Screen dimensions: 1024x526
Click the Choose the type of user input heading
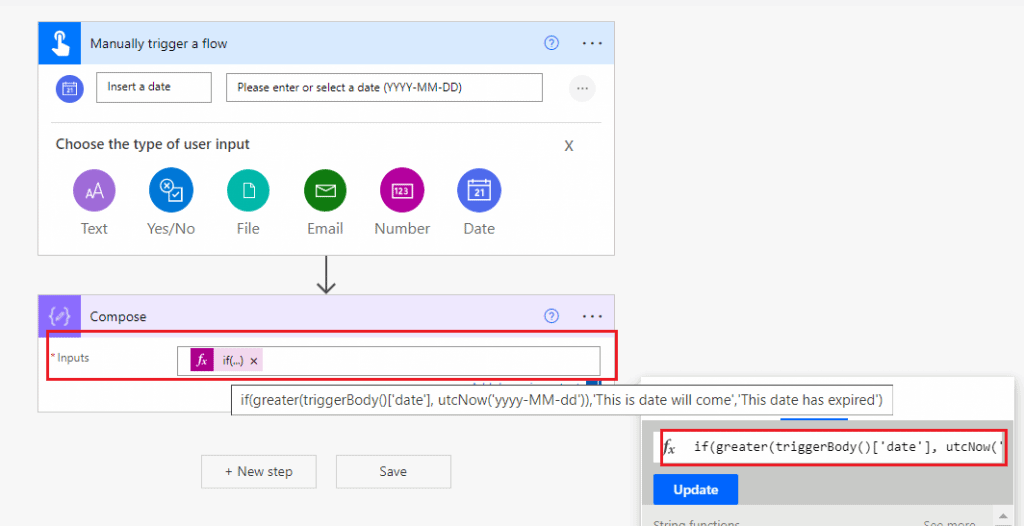153,144
